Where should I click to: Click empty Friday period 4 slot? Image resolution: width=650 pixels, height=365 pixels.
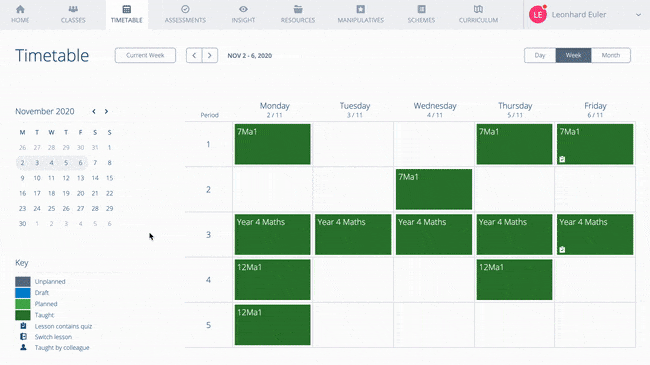pyautogui.click(x=595, y=280)
